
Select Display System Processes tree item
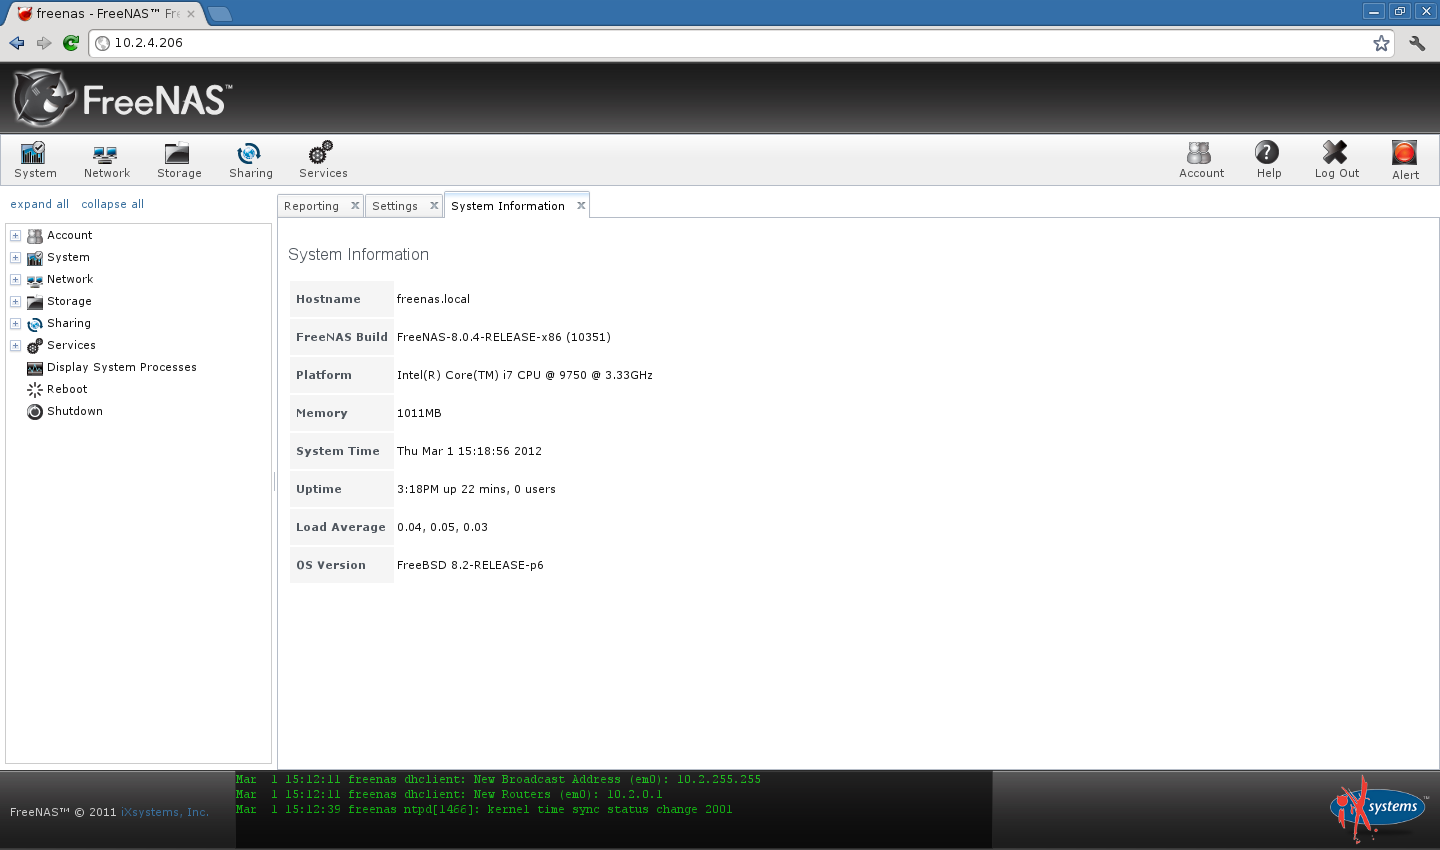point(122,368)
